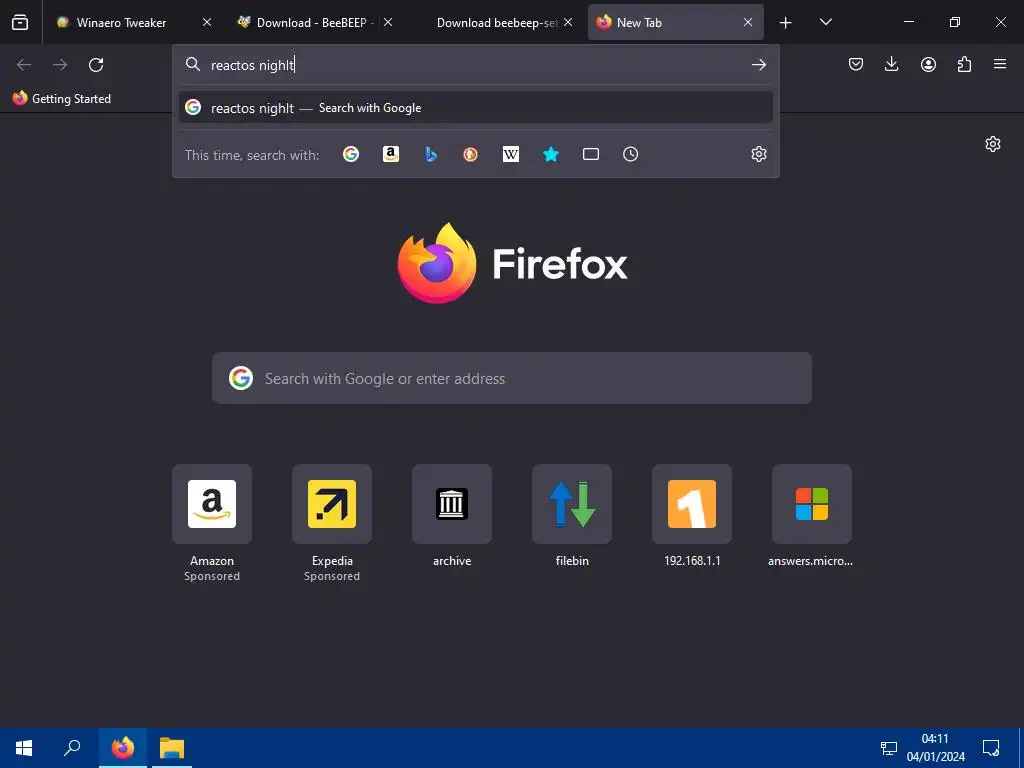
Task: Open File Explorer from taskbar
Action: click(172, 748)
